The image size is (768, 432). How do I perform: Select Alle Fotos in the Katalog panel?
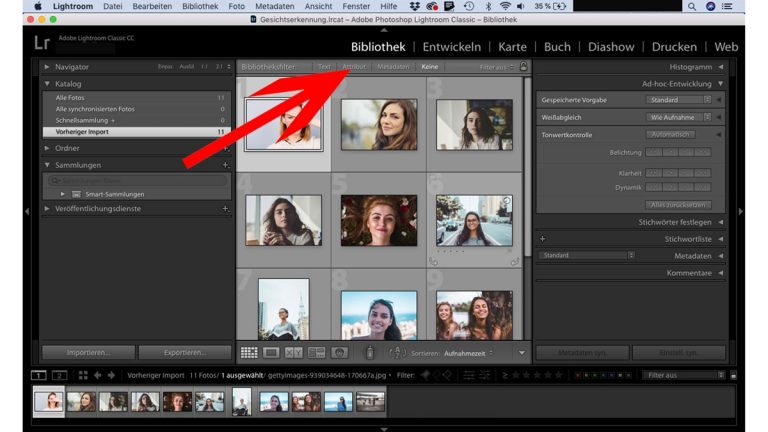tap(70, 97)
